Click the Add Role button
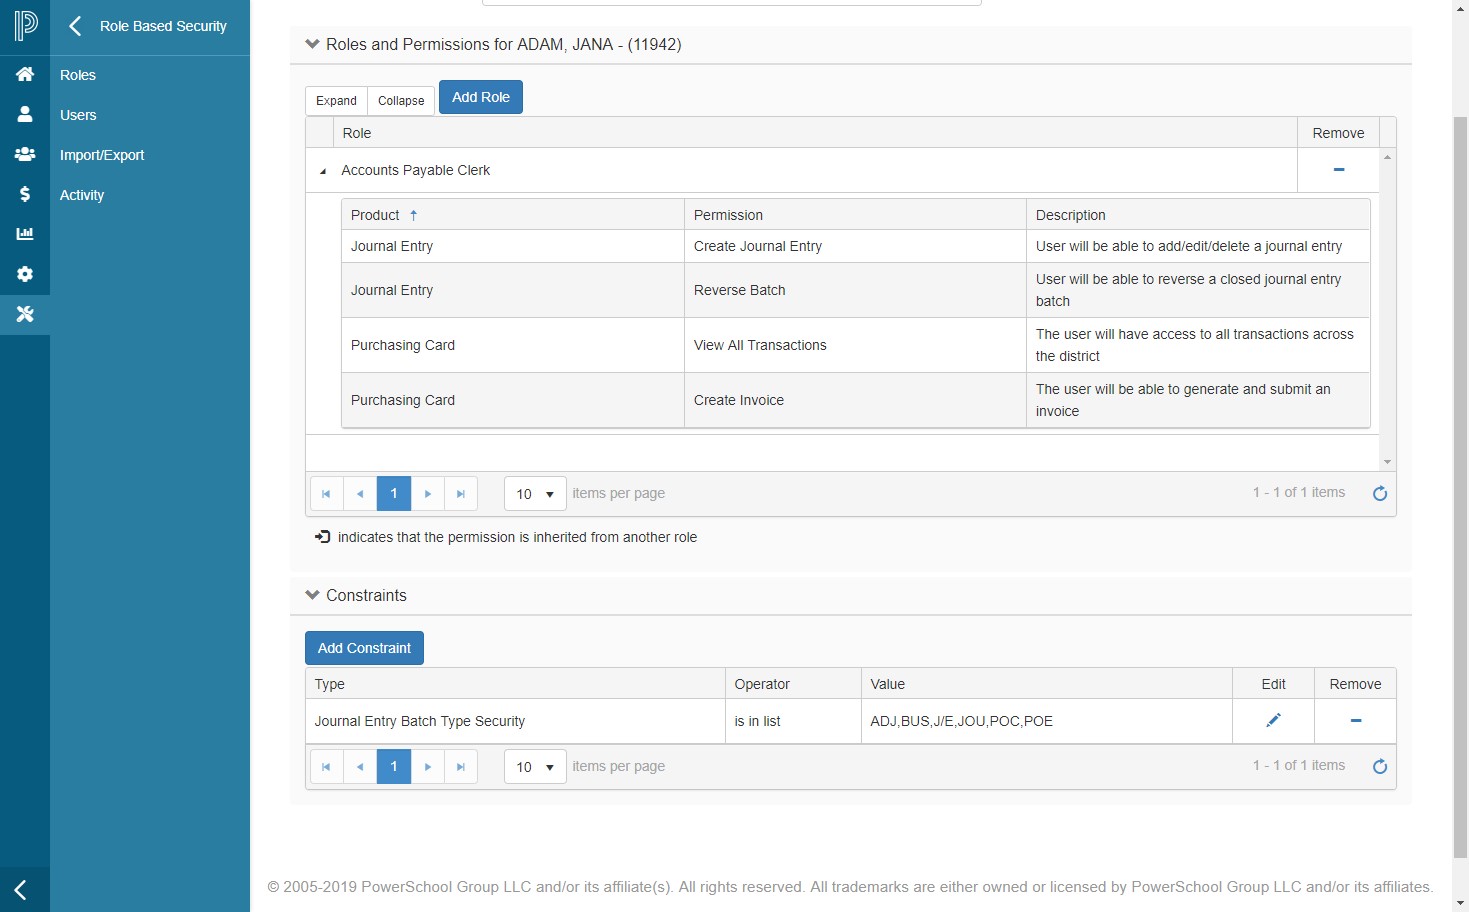Image resolution: width=1469 pixels, height=912 pixels. tap(480, 97)
